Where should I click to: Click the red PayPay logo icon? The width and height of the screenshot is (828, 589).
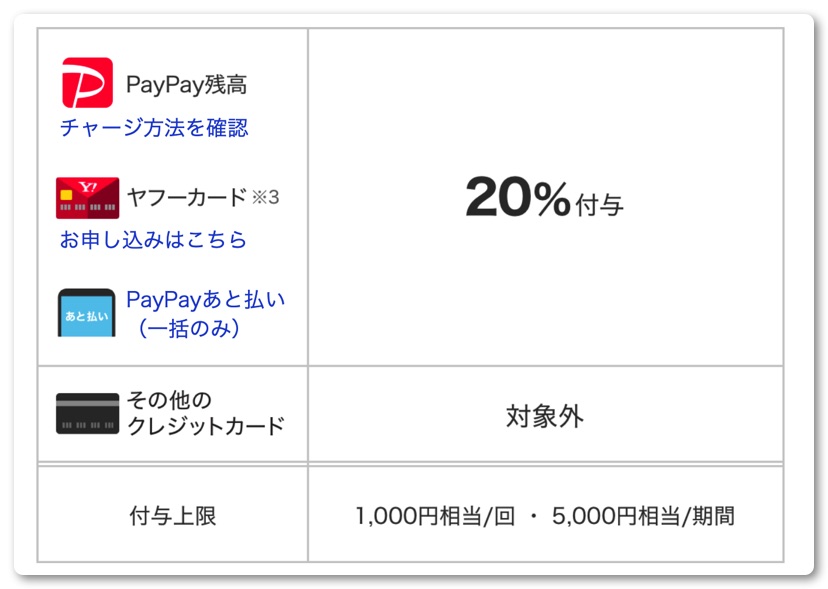[87, 83]
